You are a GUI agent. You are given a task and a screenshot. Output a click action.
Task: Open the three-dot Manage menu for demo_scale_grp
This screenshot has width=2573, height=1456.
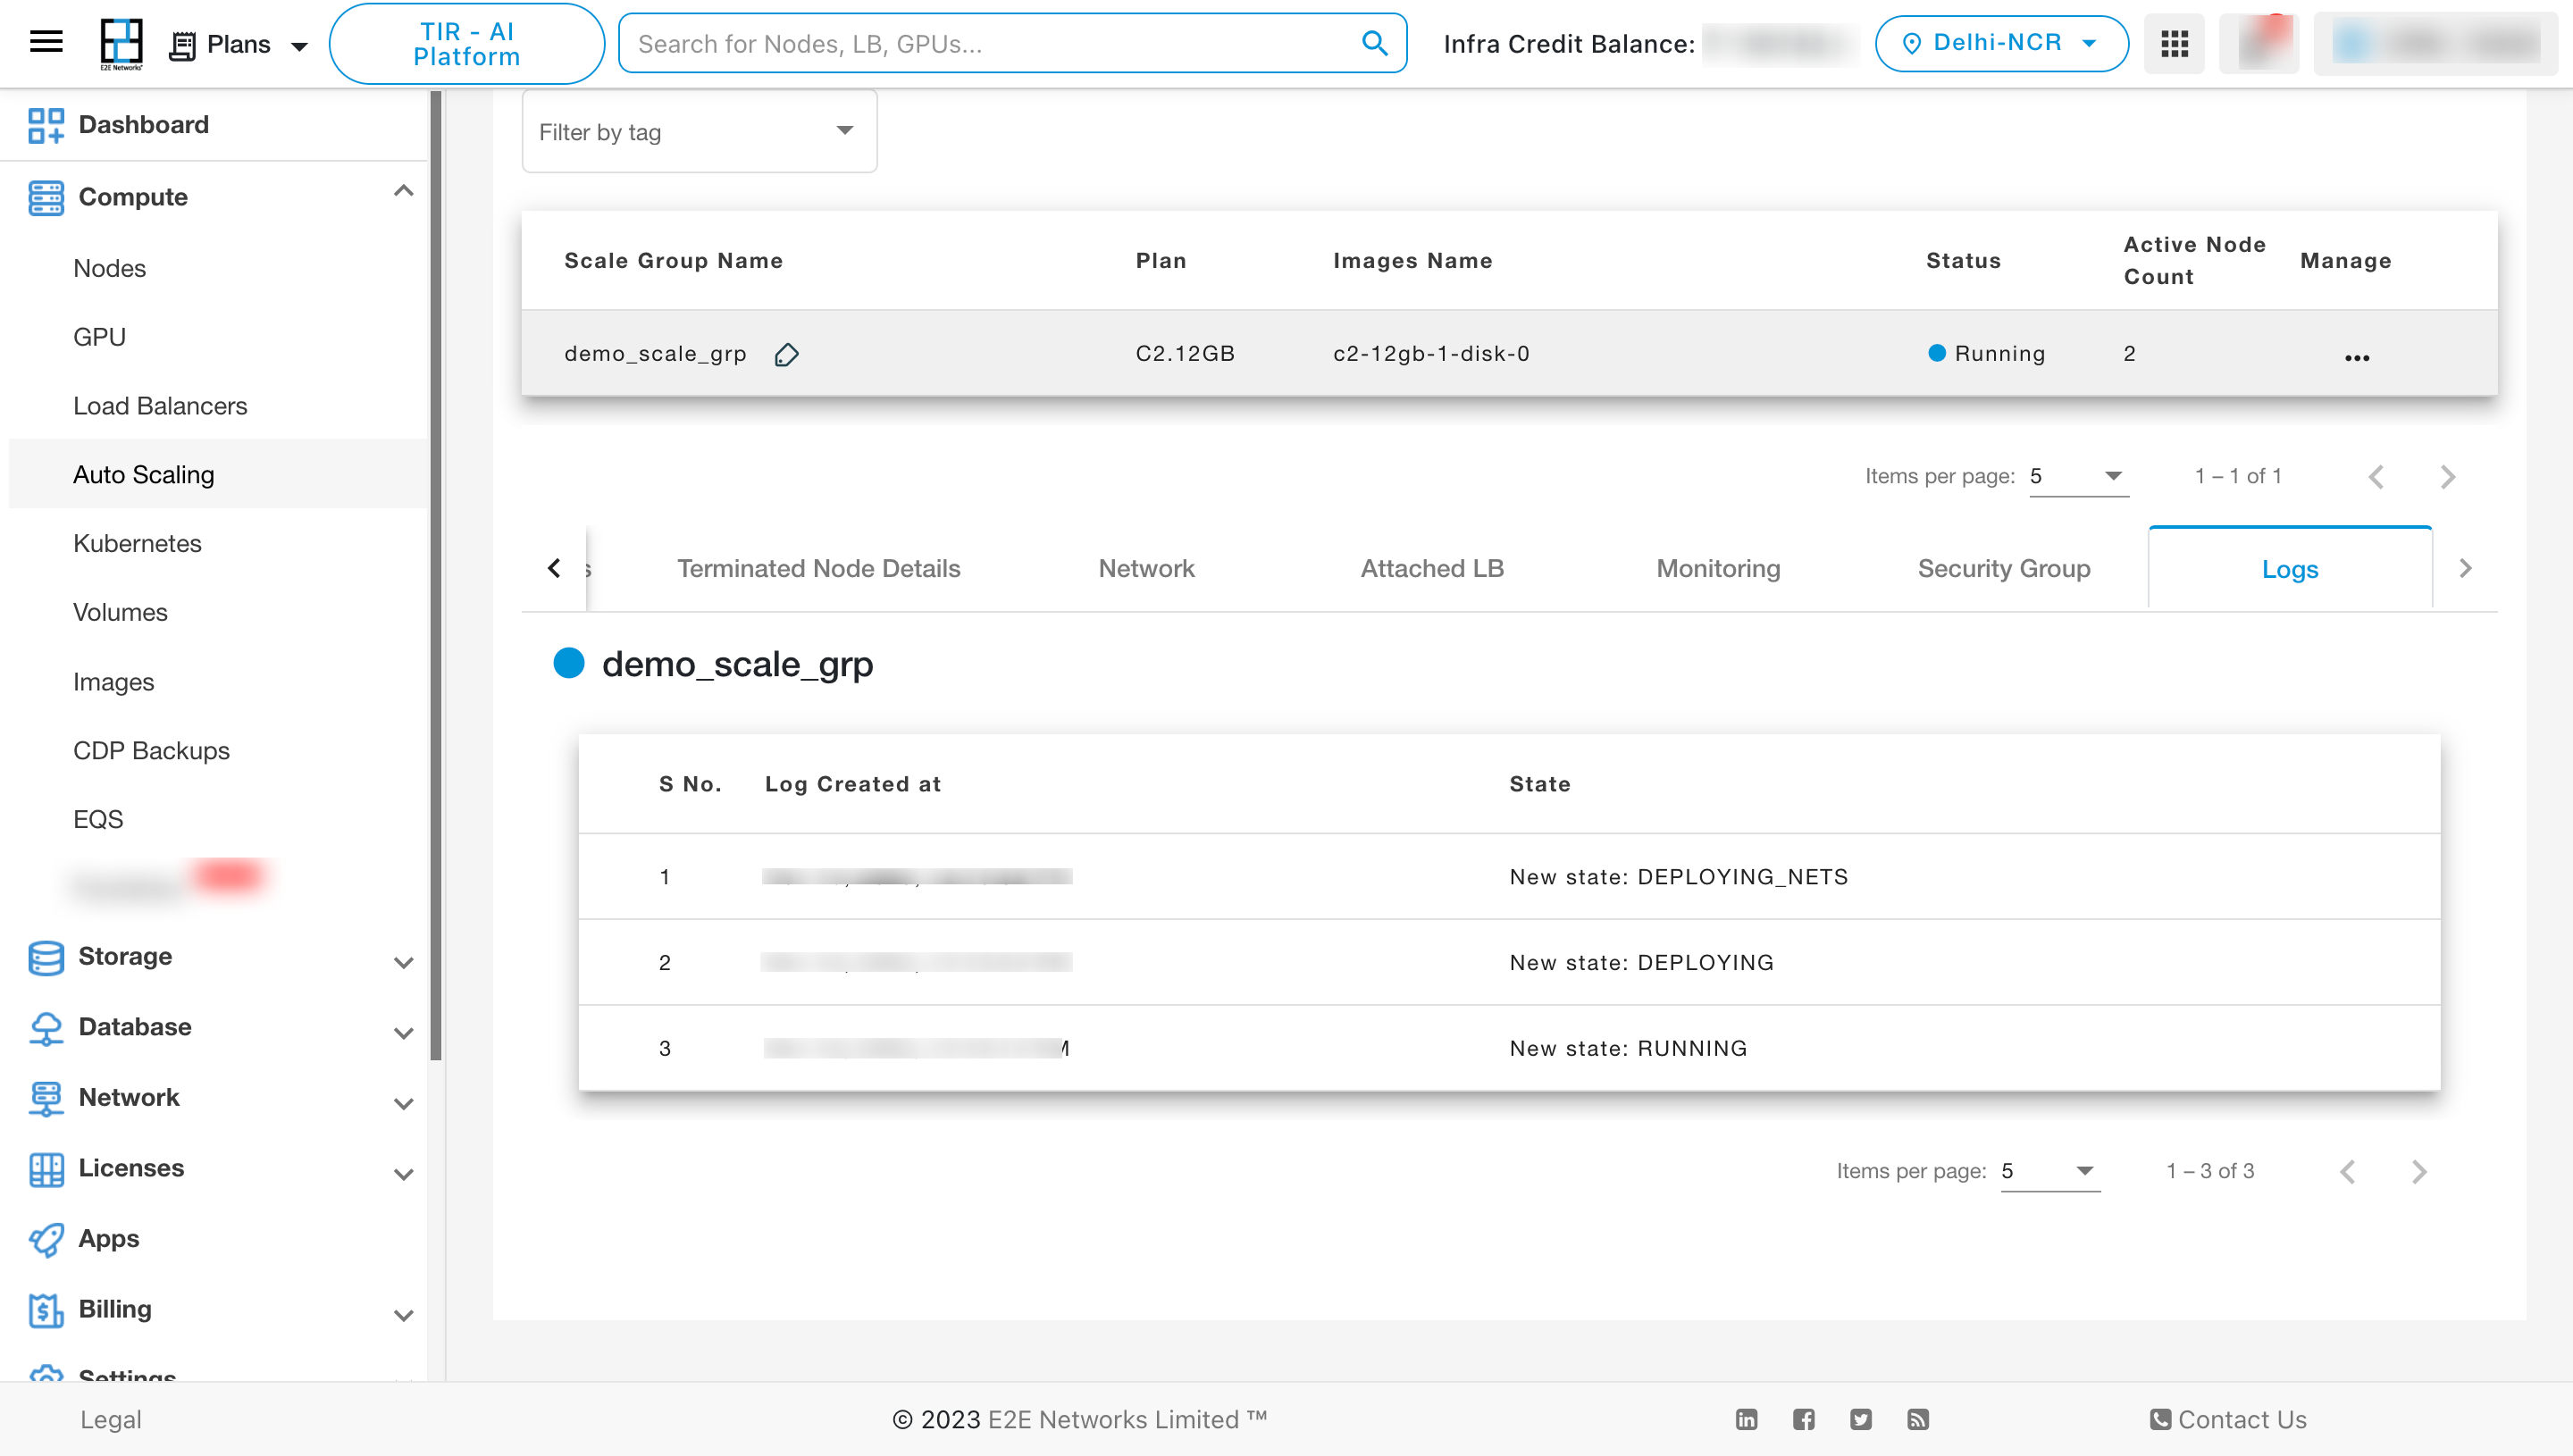click(x=2357, y=357)
